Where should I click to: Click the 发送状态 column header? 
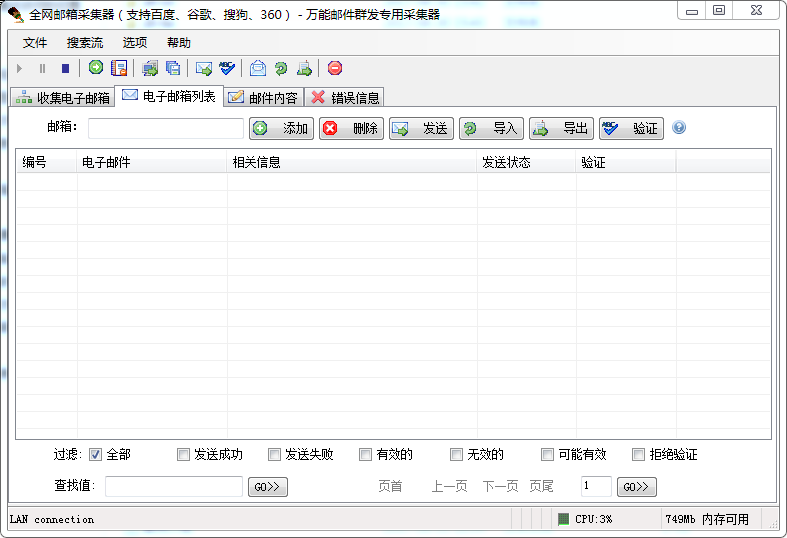coord(526,162)
